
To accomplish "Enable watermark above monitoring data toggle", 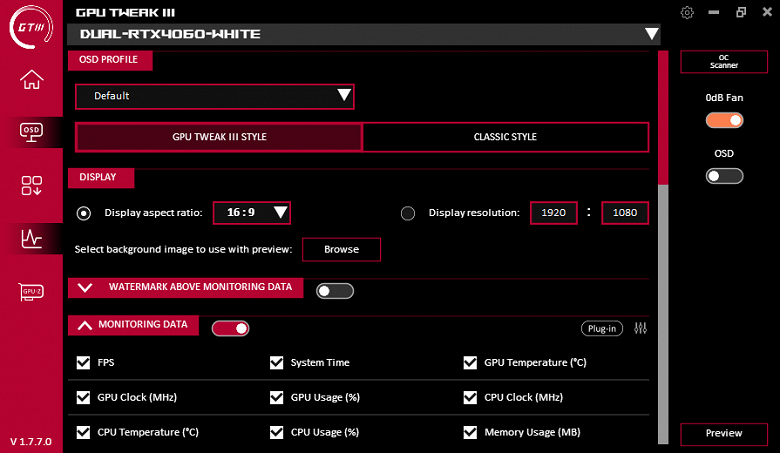I will (x=335, y=291).
